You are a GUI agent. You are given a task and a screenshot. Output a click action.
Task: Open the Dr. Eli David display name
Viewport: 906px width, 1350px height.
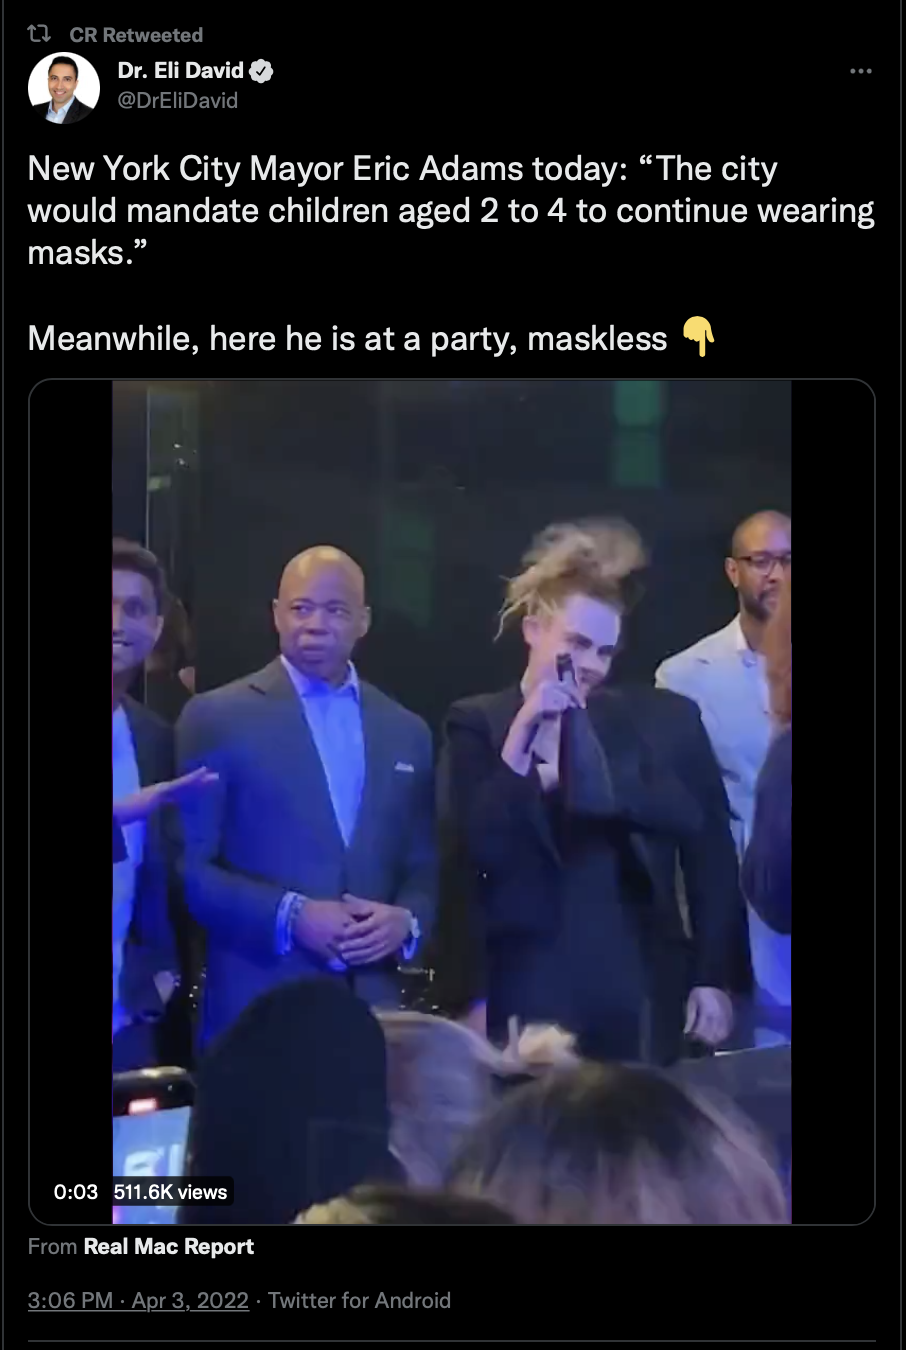click(181, 70)
